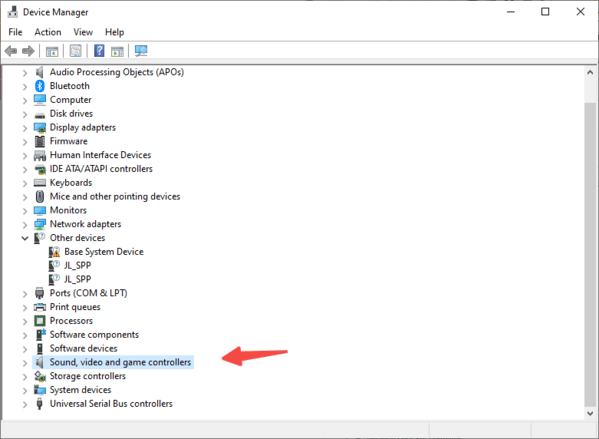Click the Bluetooth category icon

coord(40,86)
